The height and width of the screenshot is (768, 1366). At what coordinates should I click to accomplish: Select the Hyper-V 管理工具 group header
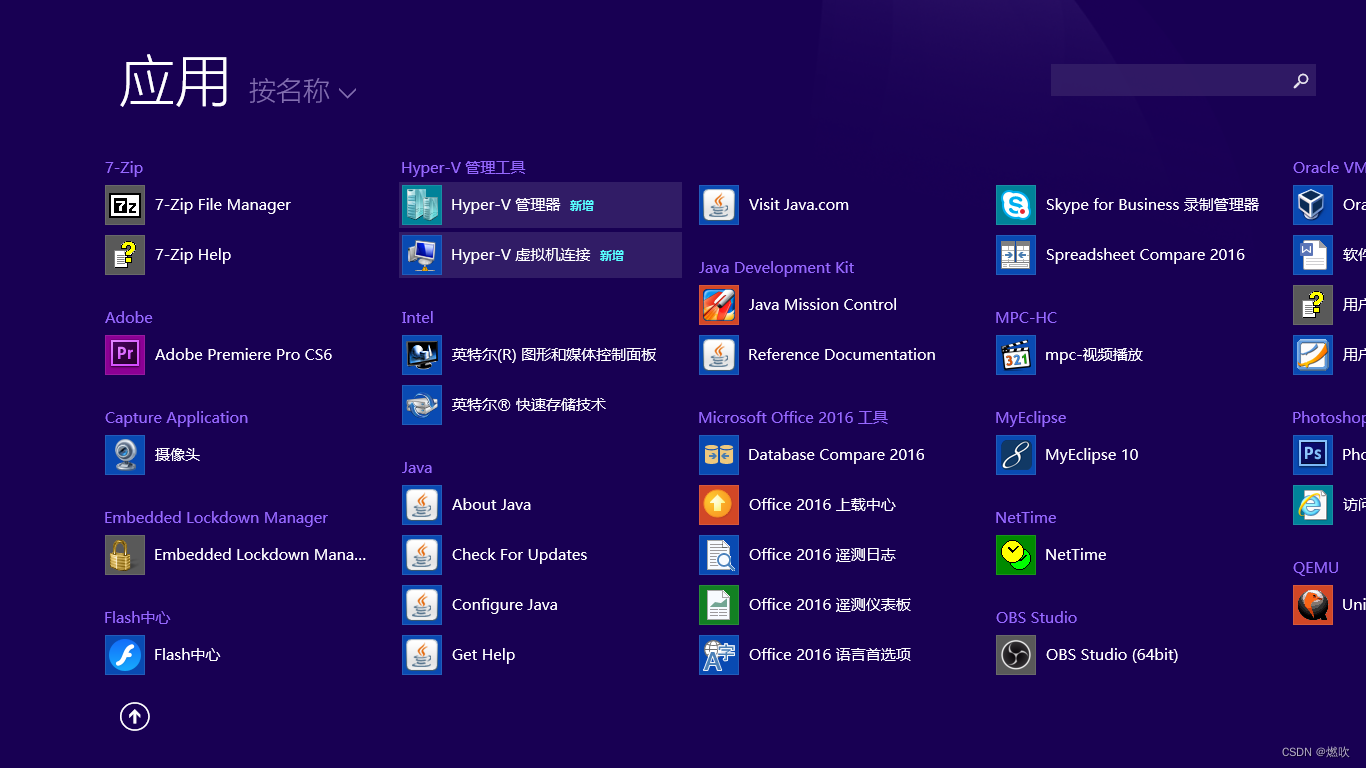463,168
